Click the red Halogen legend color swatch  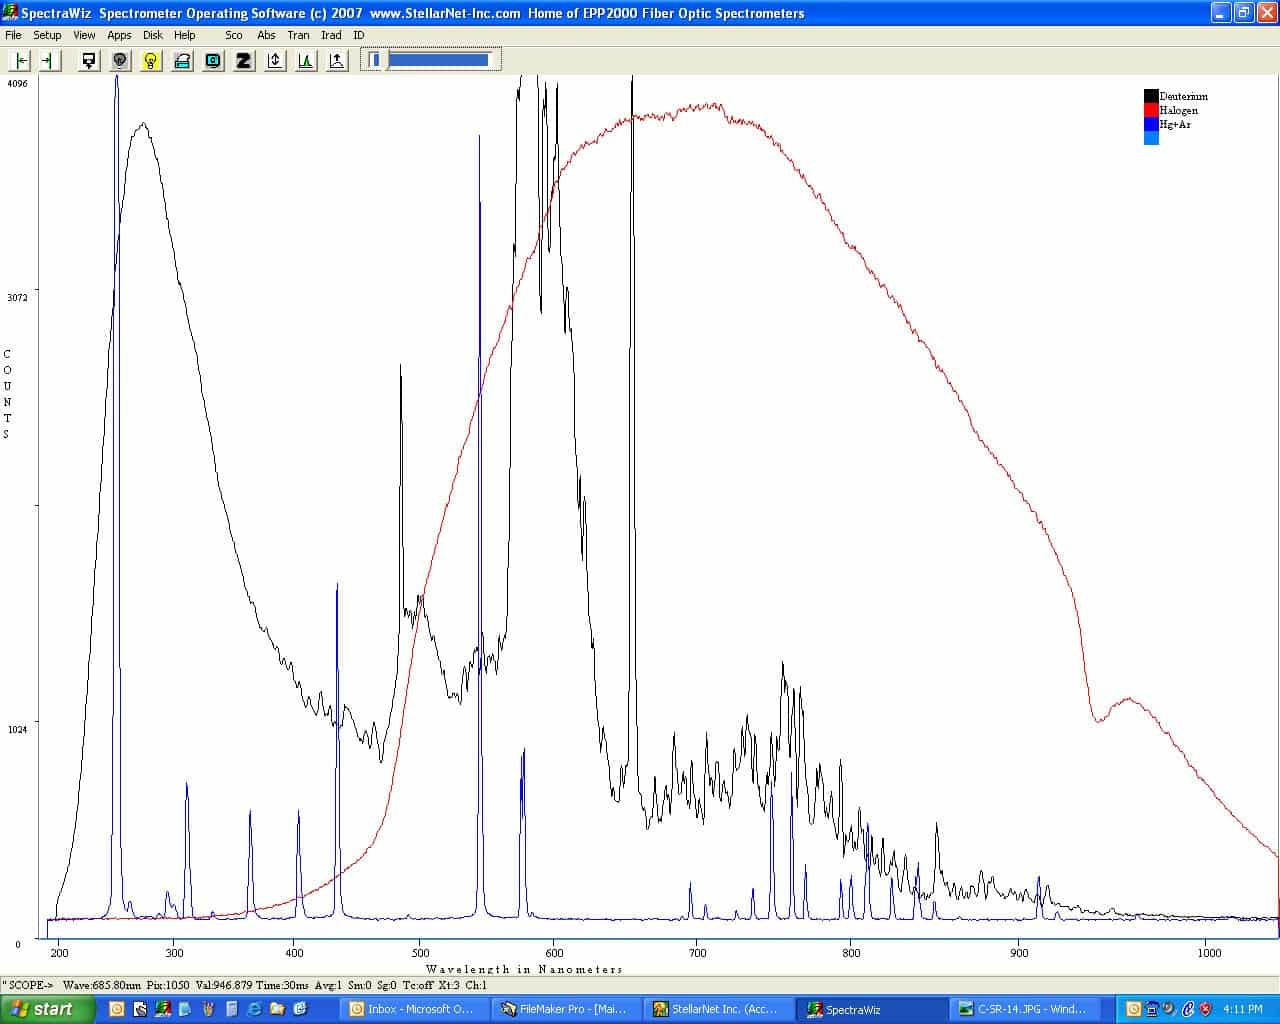pos(1151,110)
